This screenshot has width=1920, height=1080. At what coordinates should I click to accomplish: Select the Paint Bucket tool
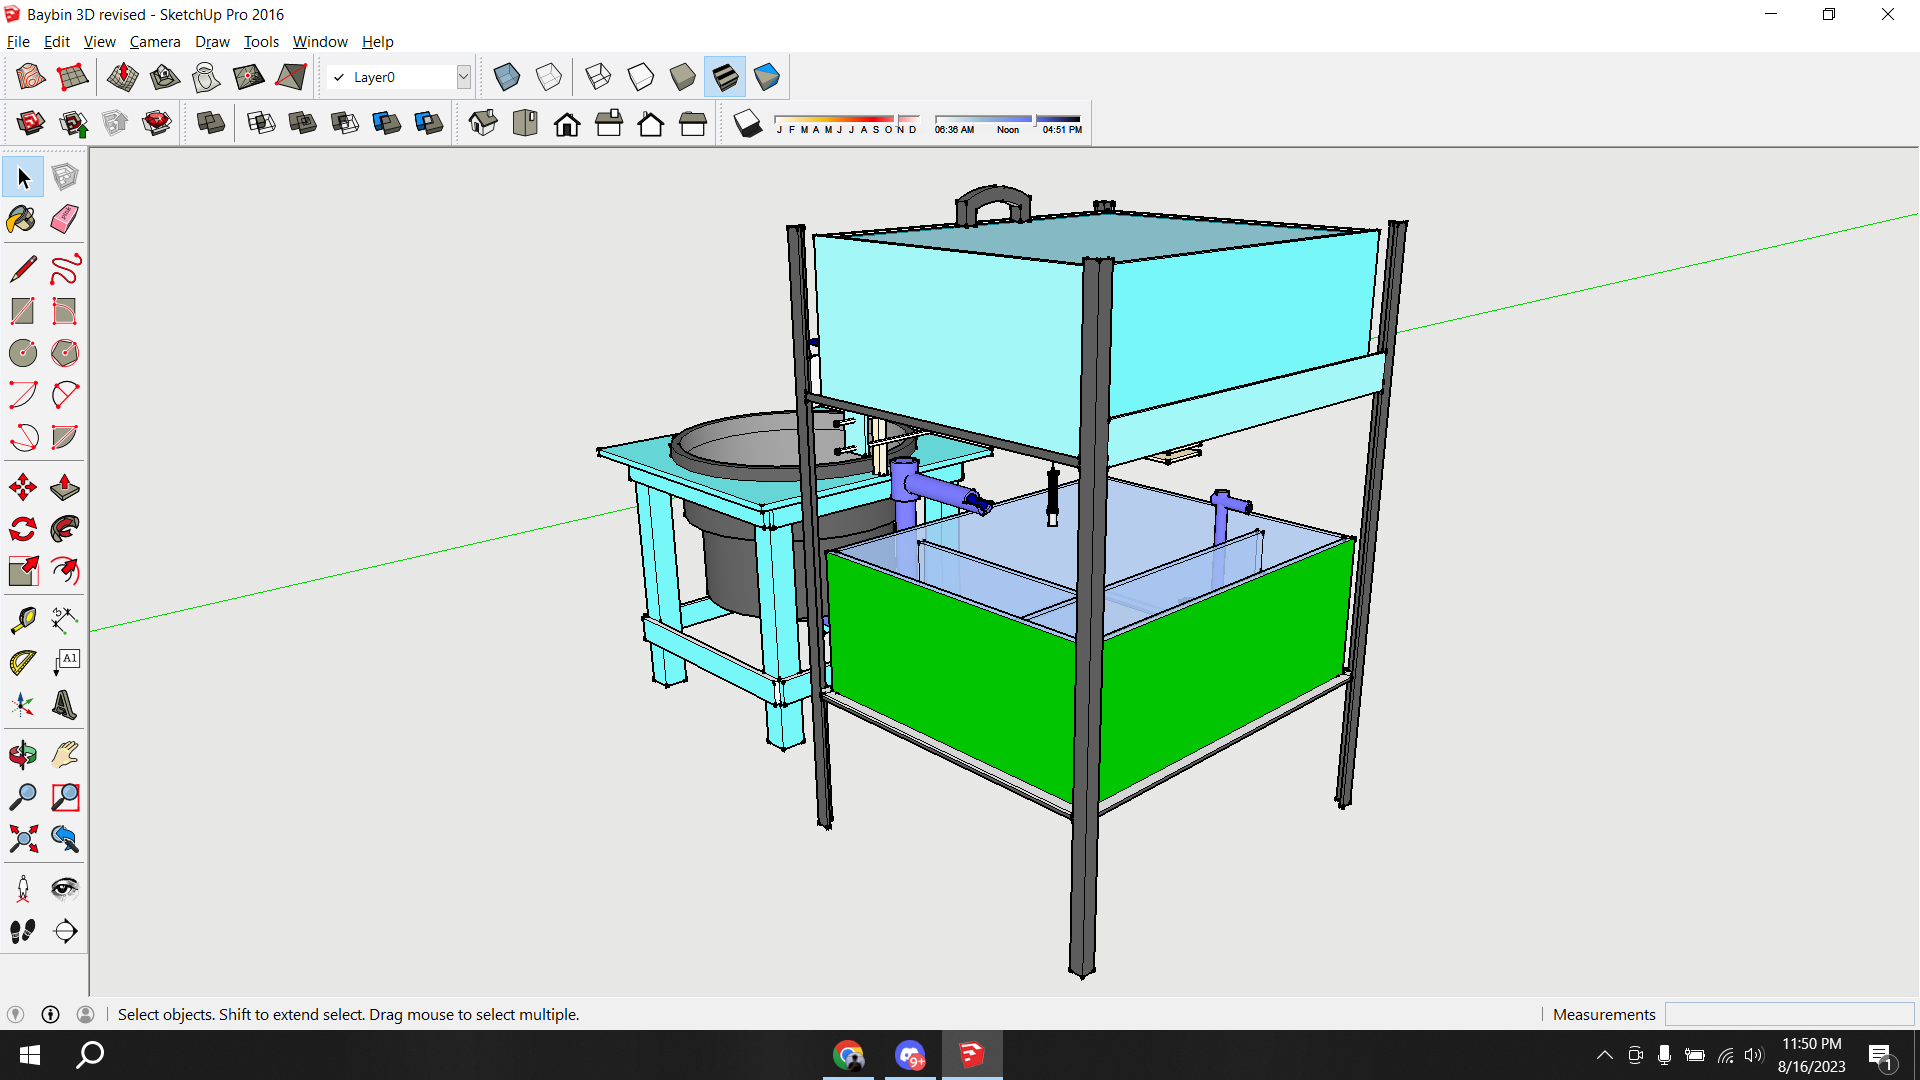pos(22,219)
